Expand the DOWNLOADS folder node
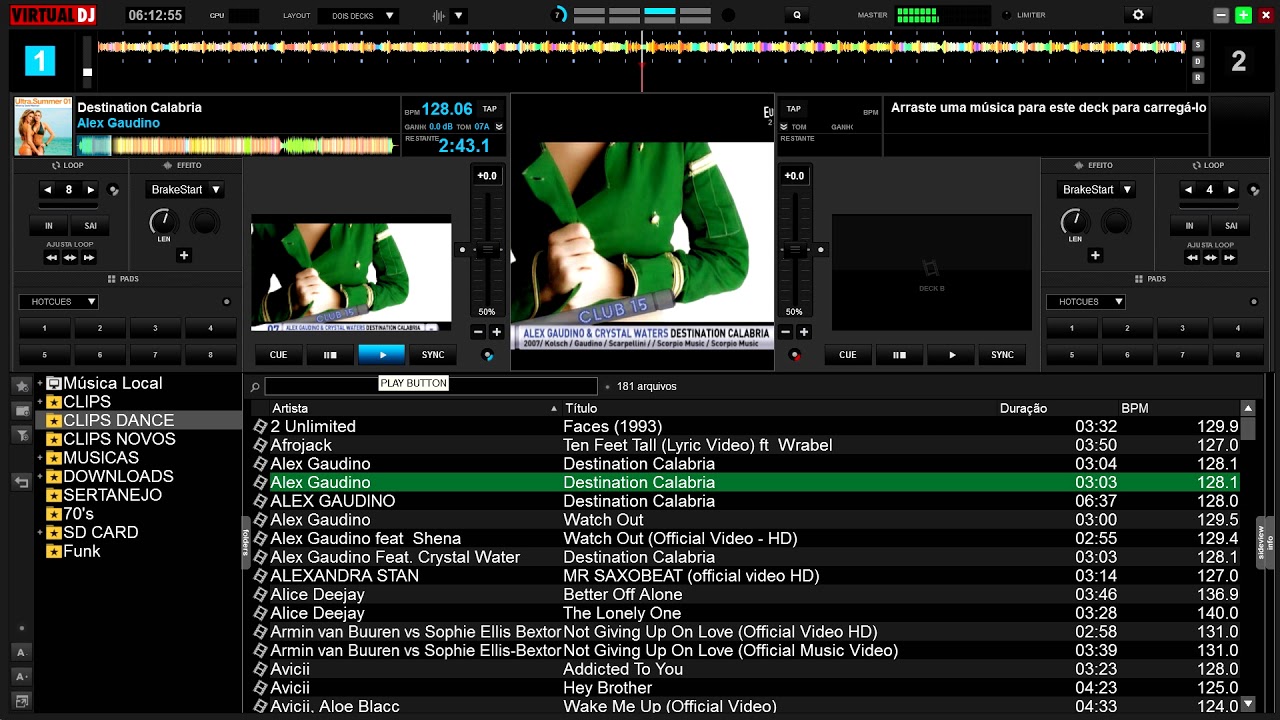The height and width of the screenshot is (720, 1280). (x=40, y=476)
